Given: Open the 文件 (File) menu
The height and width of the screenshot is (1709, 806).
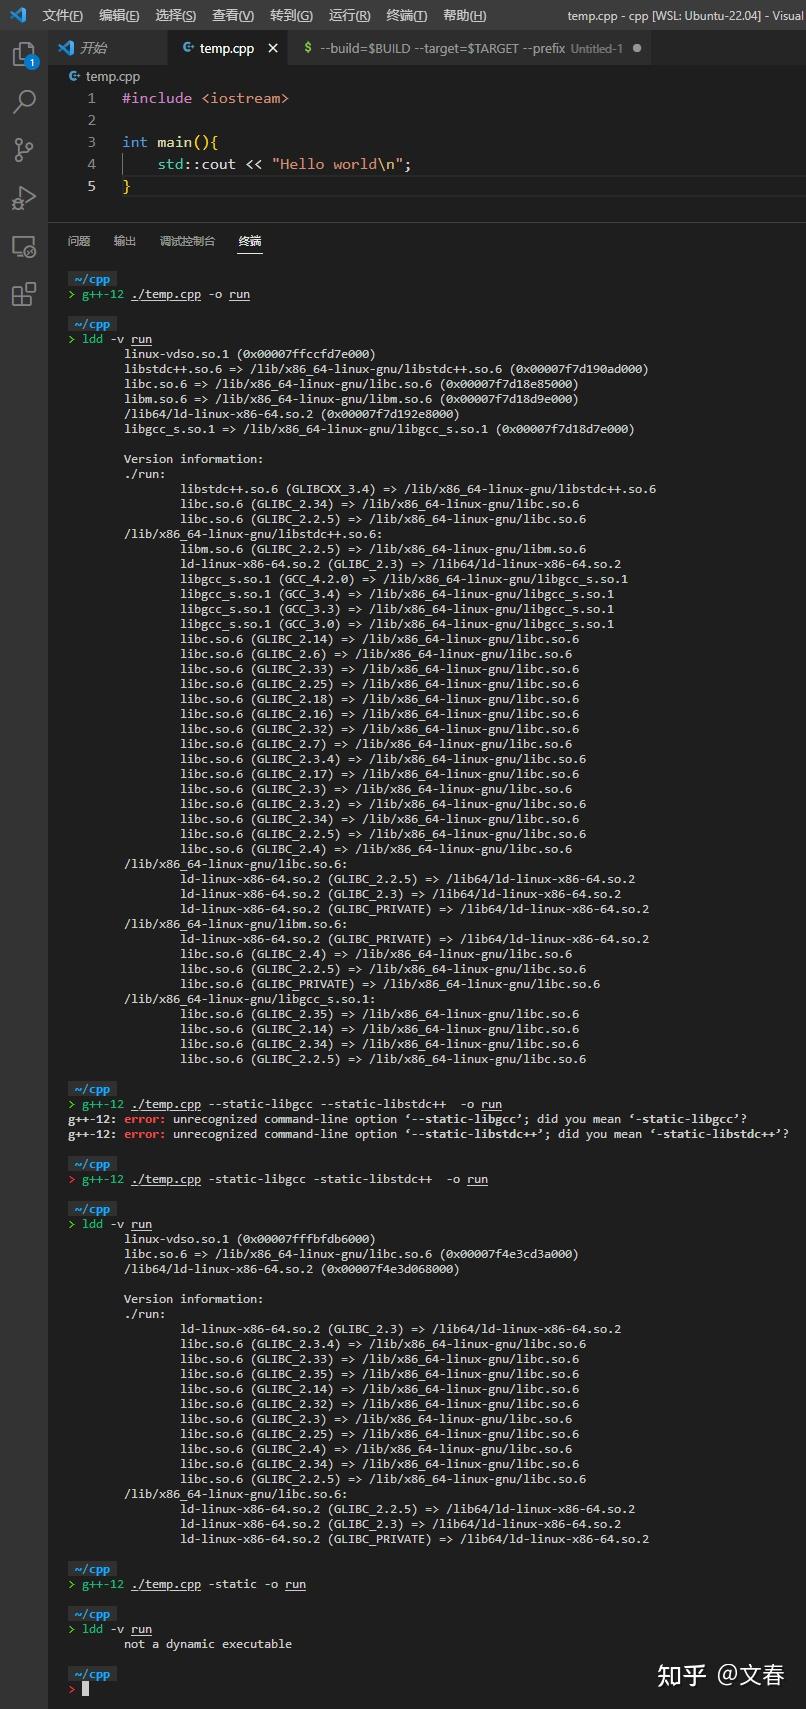Looking at the screenshot, I should tap(62, 15).
